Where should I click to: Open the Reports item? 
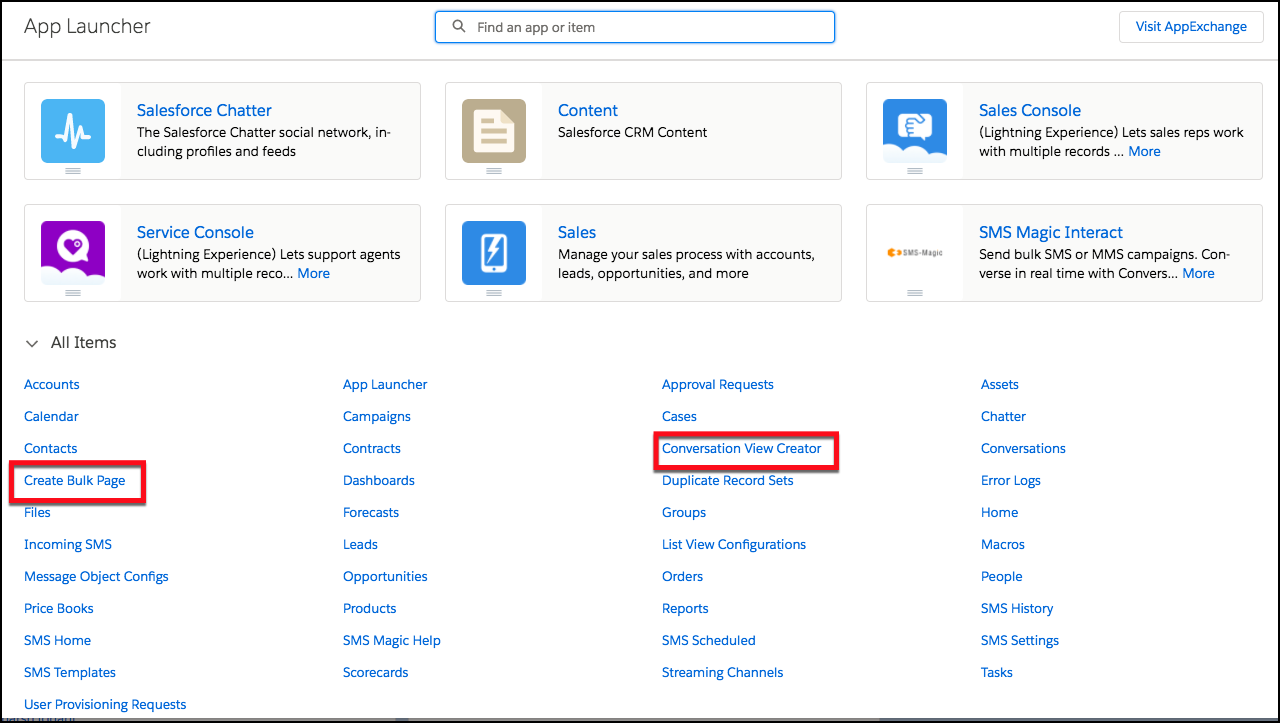coord(685,609)
